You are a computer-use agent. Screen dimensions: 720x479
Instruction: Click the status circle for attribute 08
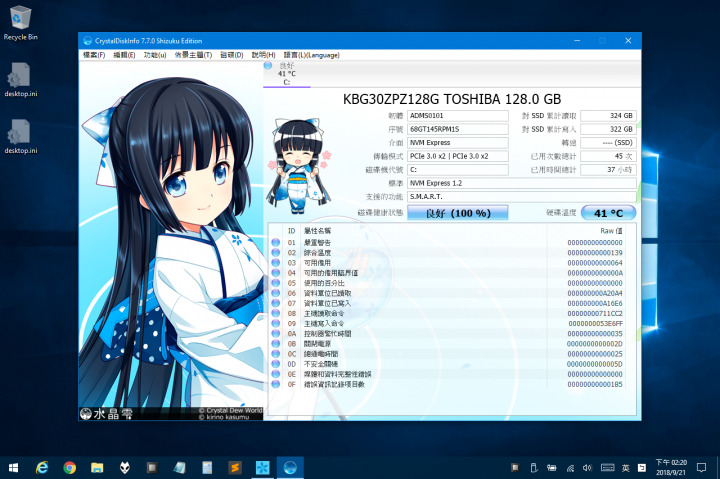tap(276, 313)
